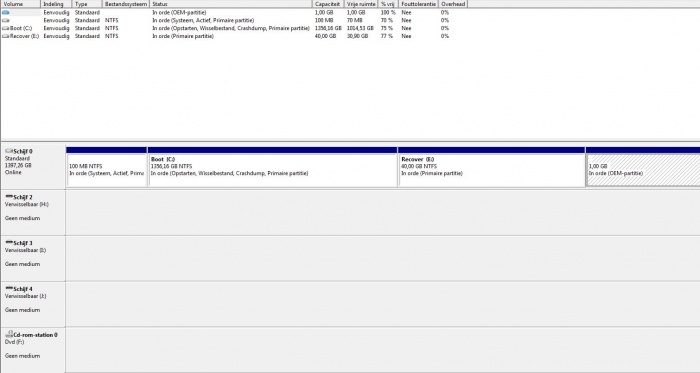Click NTFS cell in the Boot (C:) row
The image size is (700, 373).
pos(112,28)
